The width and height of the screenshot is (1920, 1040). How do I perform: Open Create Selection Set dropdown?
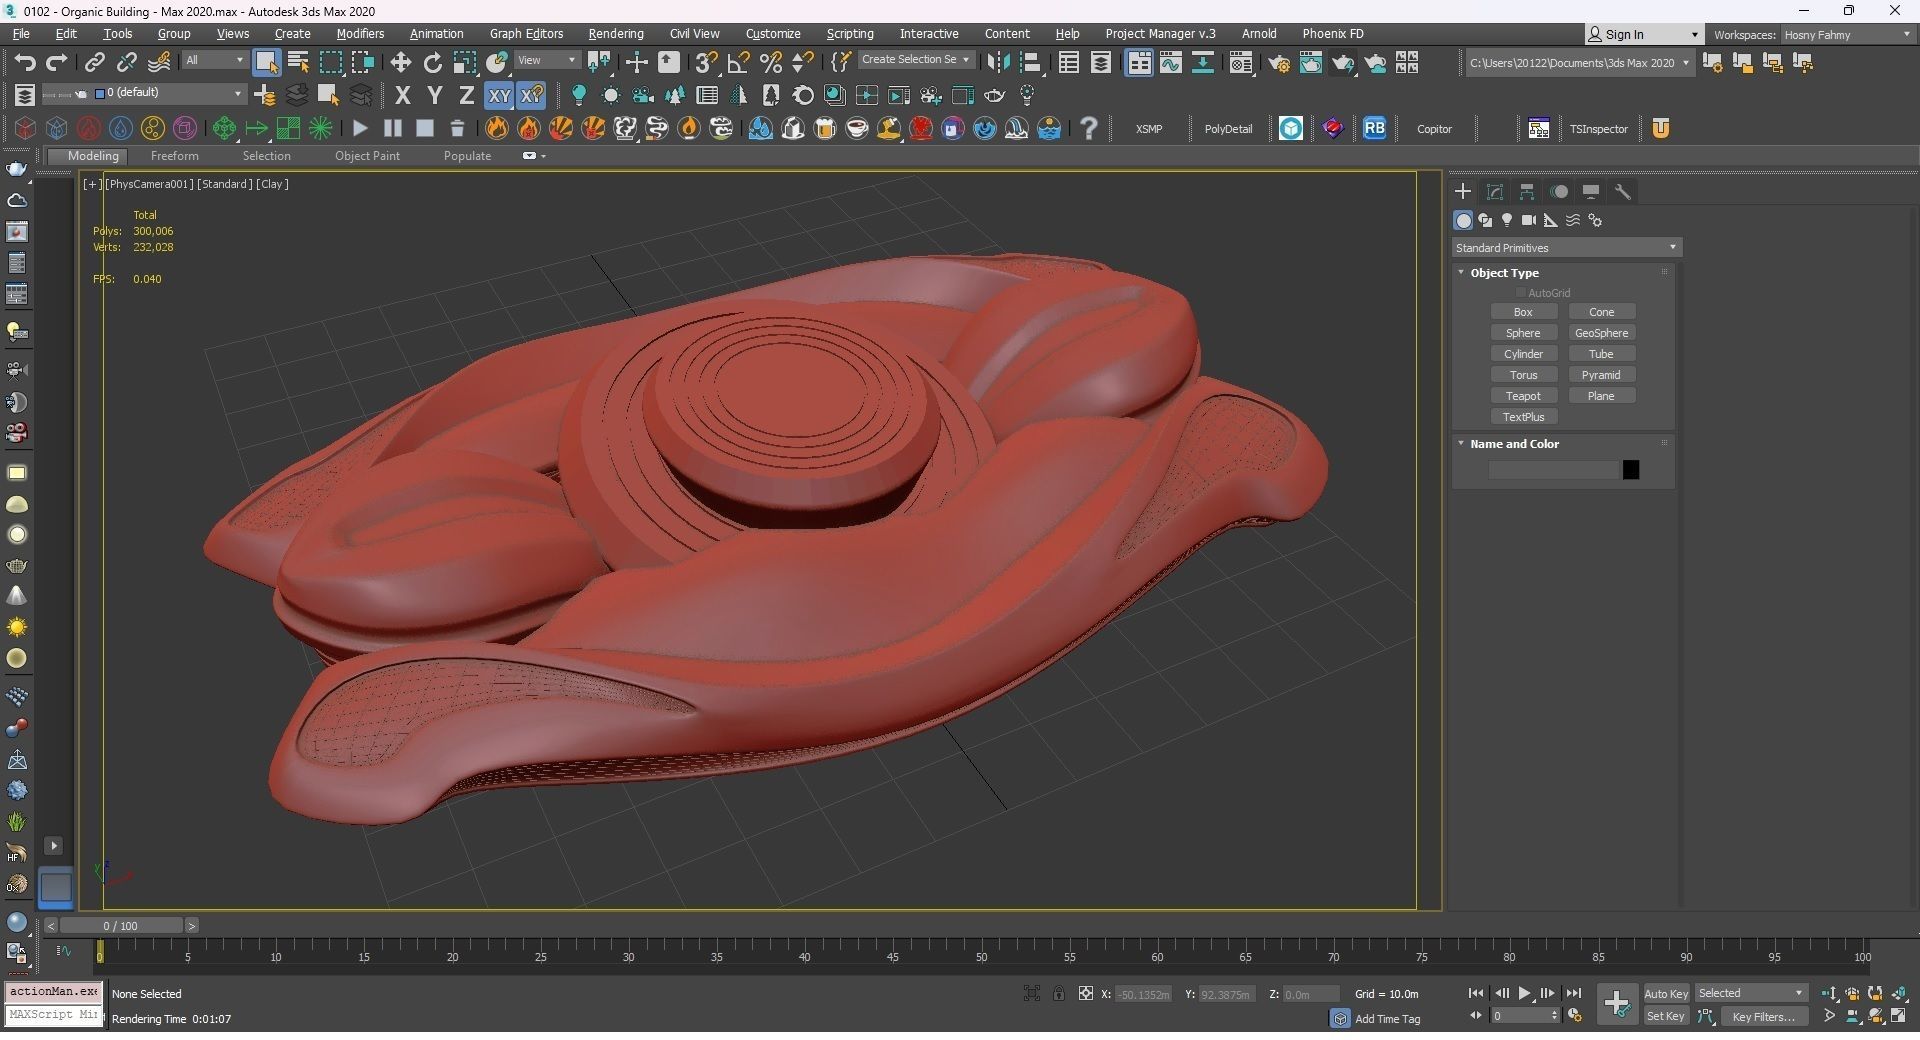click(915, 60)
